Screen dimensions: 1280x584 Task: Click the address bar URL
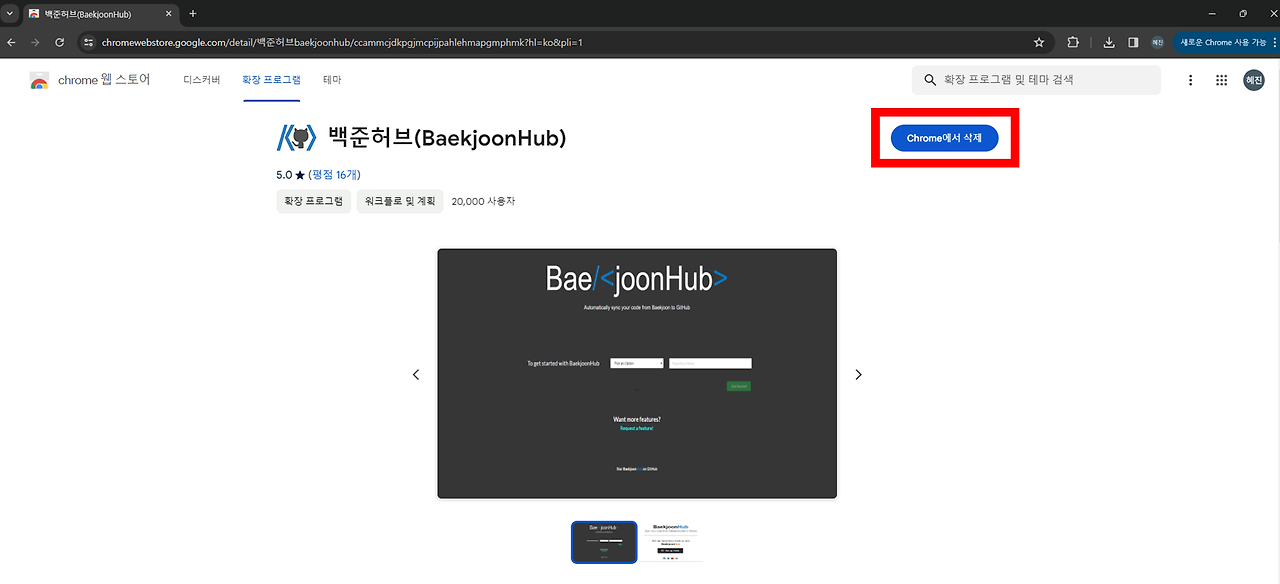click(342, 43)
